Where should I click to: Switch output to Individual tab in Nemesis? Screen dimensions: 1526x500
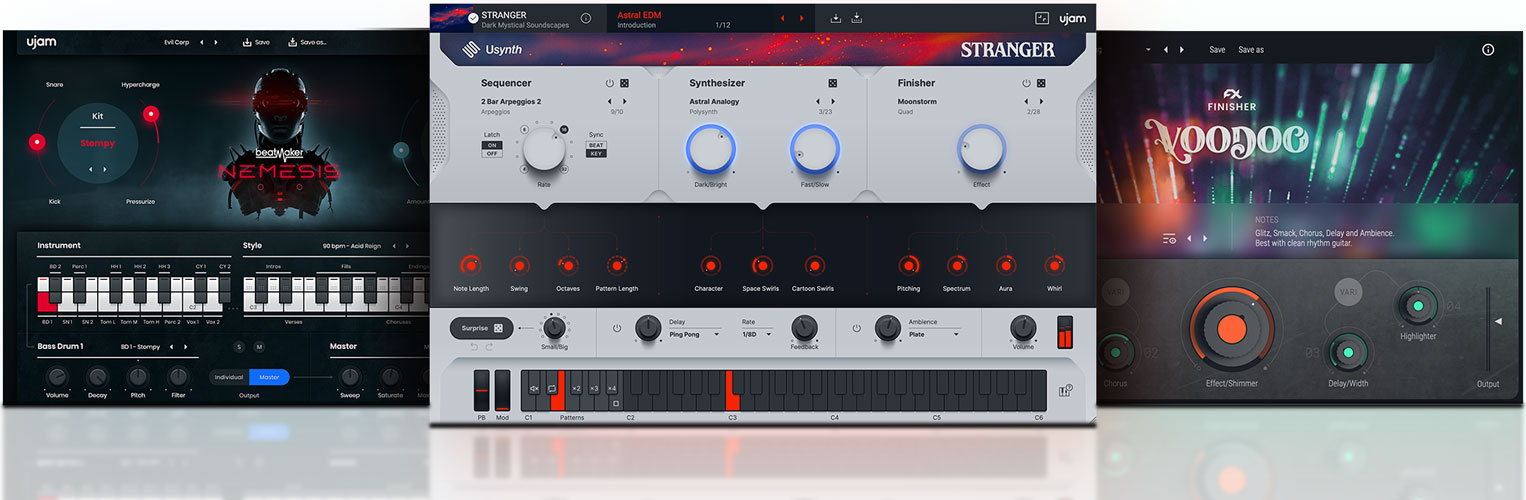click(x=229, y=377)
